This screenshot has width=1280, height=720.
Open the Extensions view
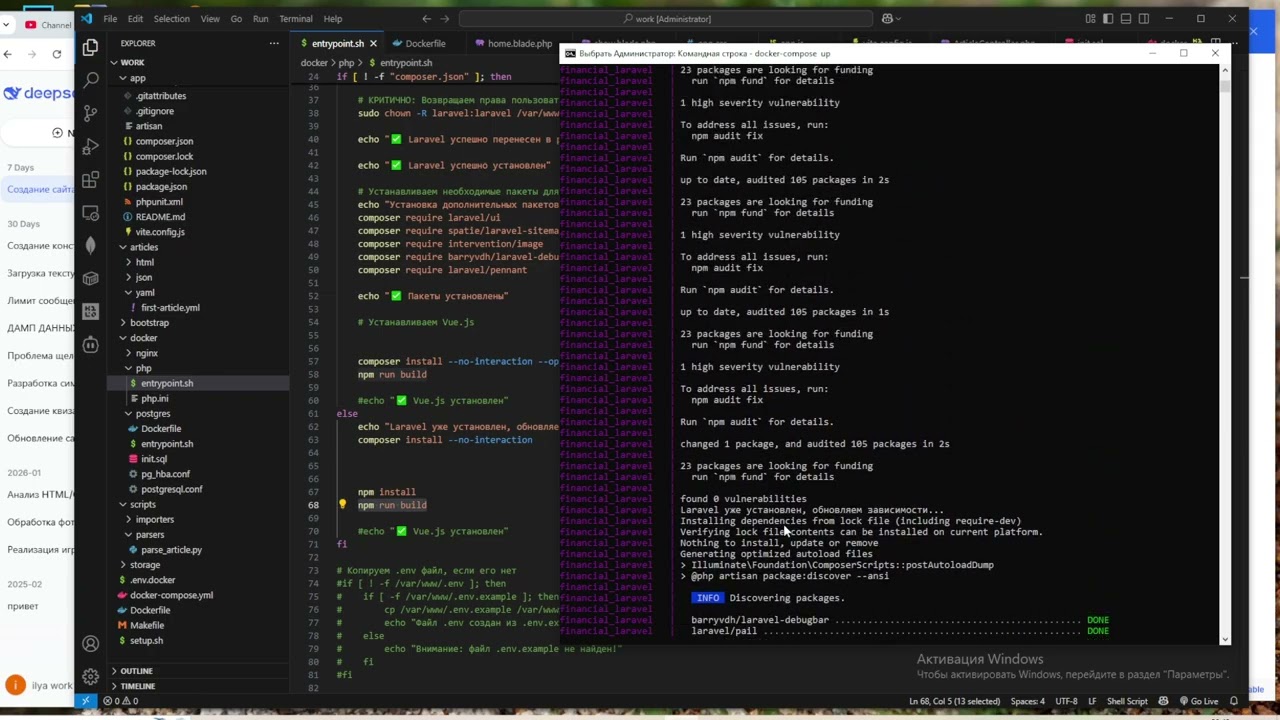(90, 180)
